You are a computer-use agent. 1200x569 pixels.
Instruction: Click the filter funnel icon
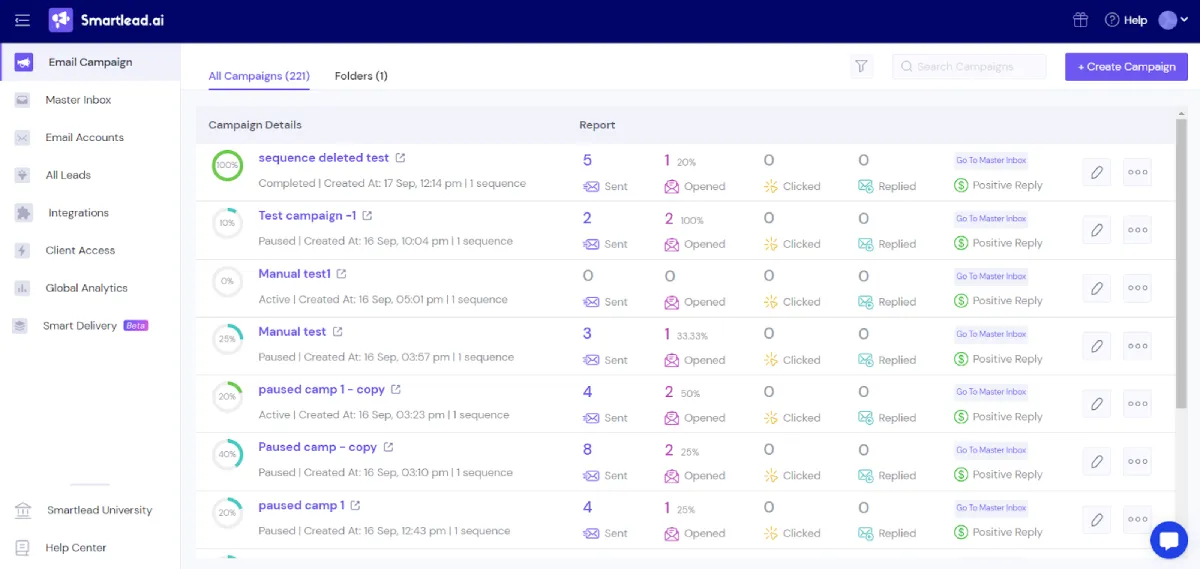coord(861,67)
